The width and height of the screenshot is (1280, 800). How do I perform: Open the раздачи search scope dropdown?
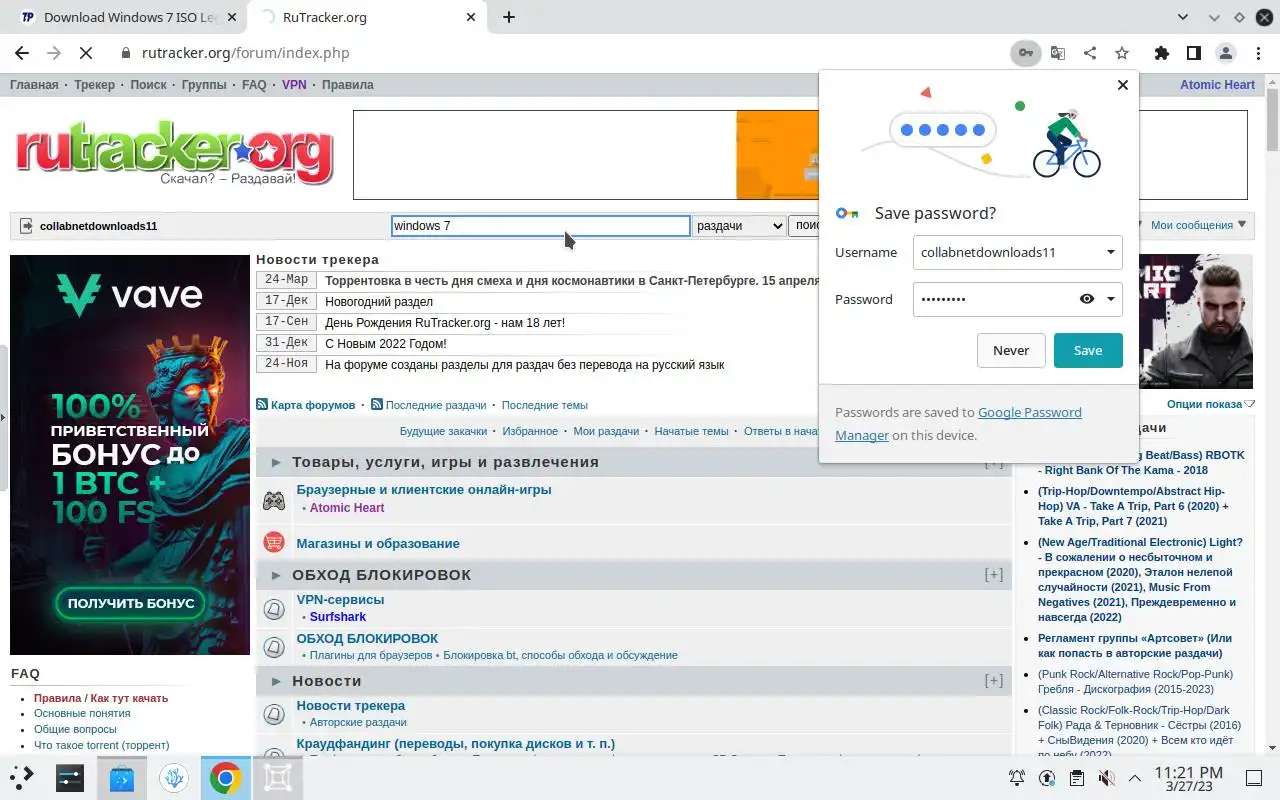(739, 226)
